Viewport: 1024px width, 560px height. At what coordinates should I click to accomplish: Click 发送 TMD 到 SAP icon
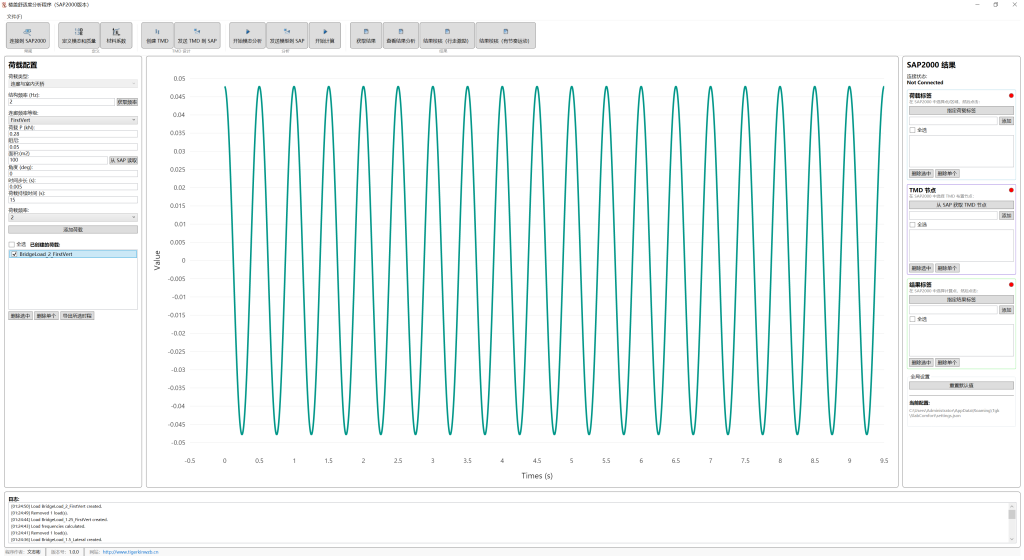point(197,36)
